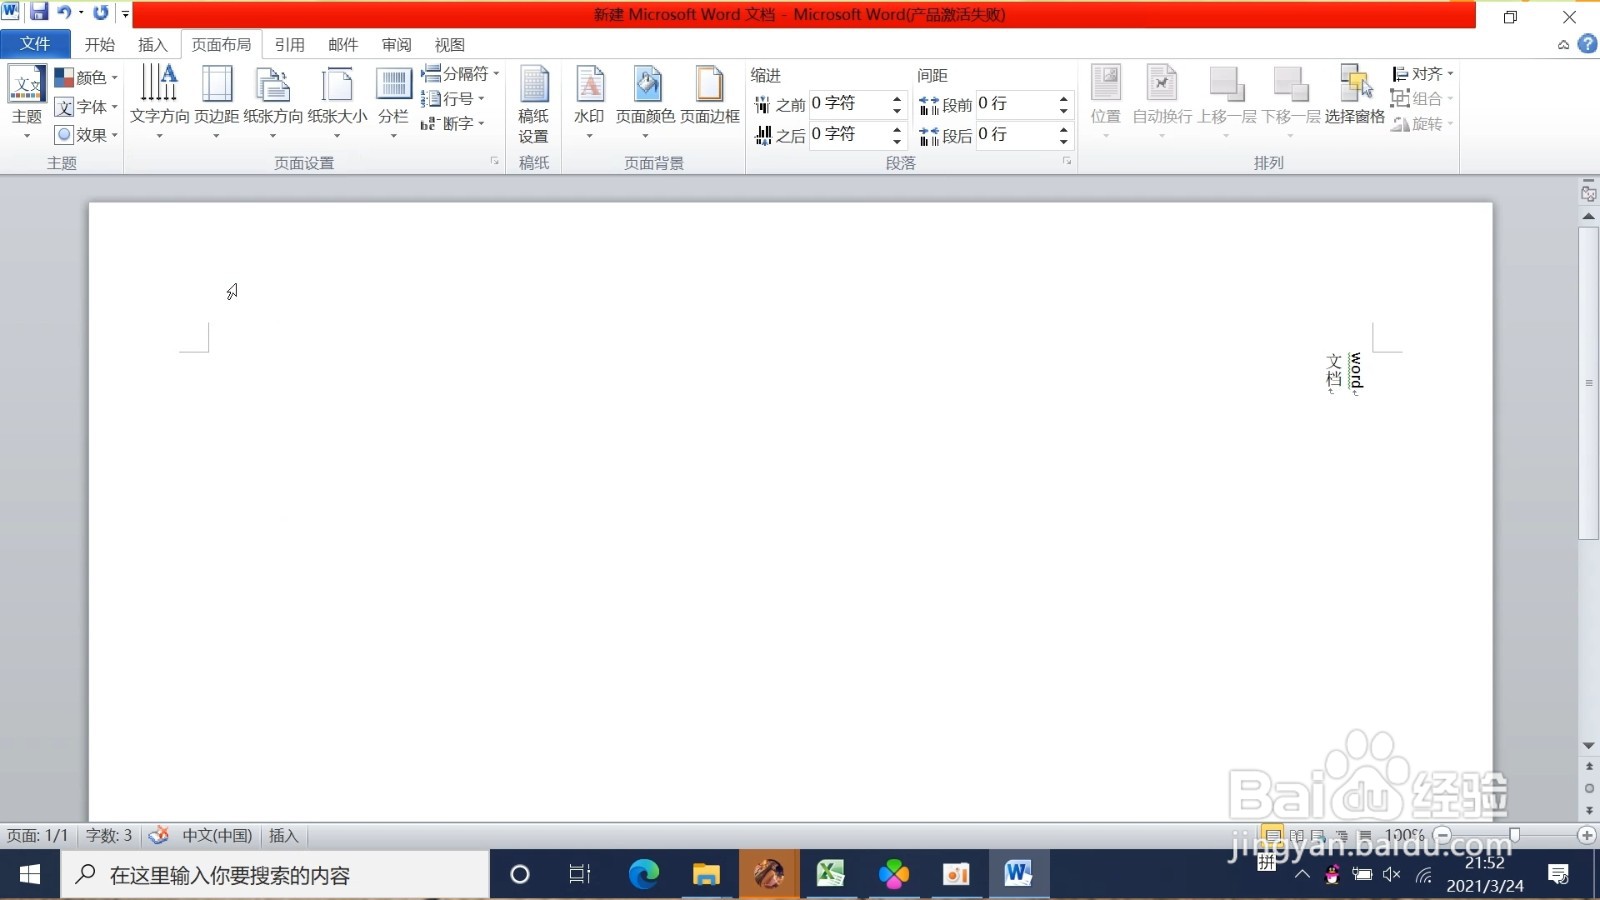Undo the last action
Screen dimensions: 1600x900
(x=64, y=13)
